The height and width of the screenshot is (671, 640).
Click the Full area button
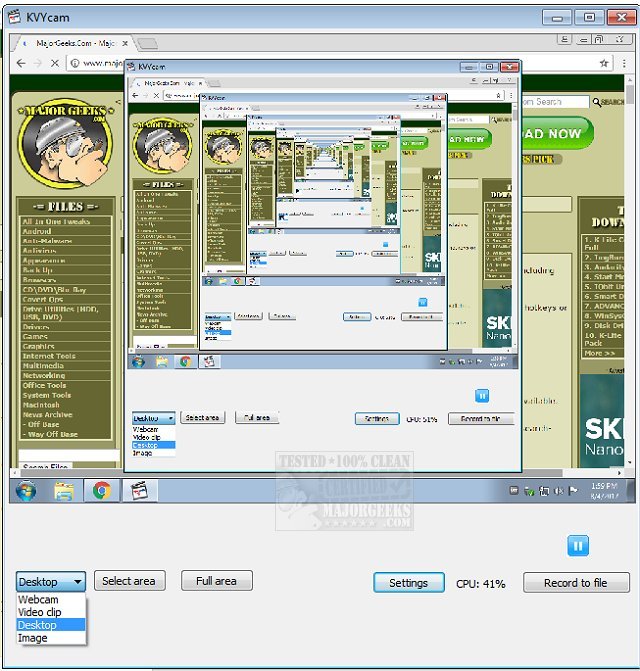[x=216, y=581]
